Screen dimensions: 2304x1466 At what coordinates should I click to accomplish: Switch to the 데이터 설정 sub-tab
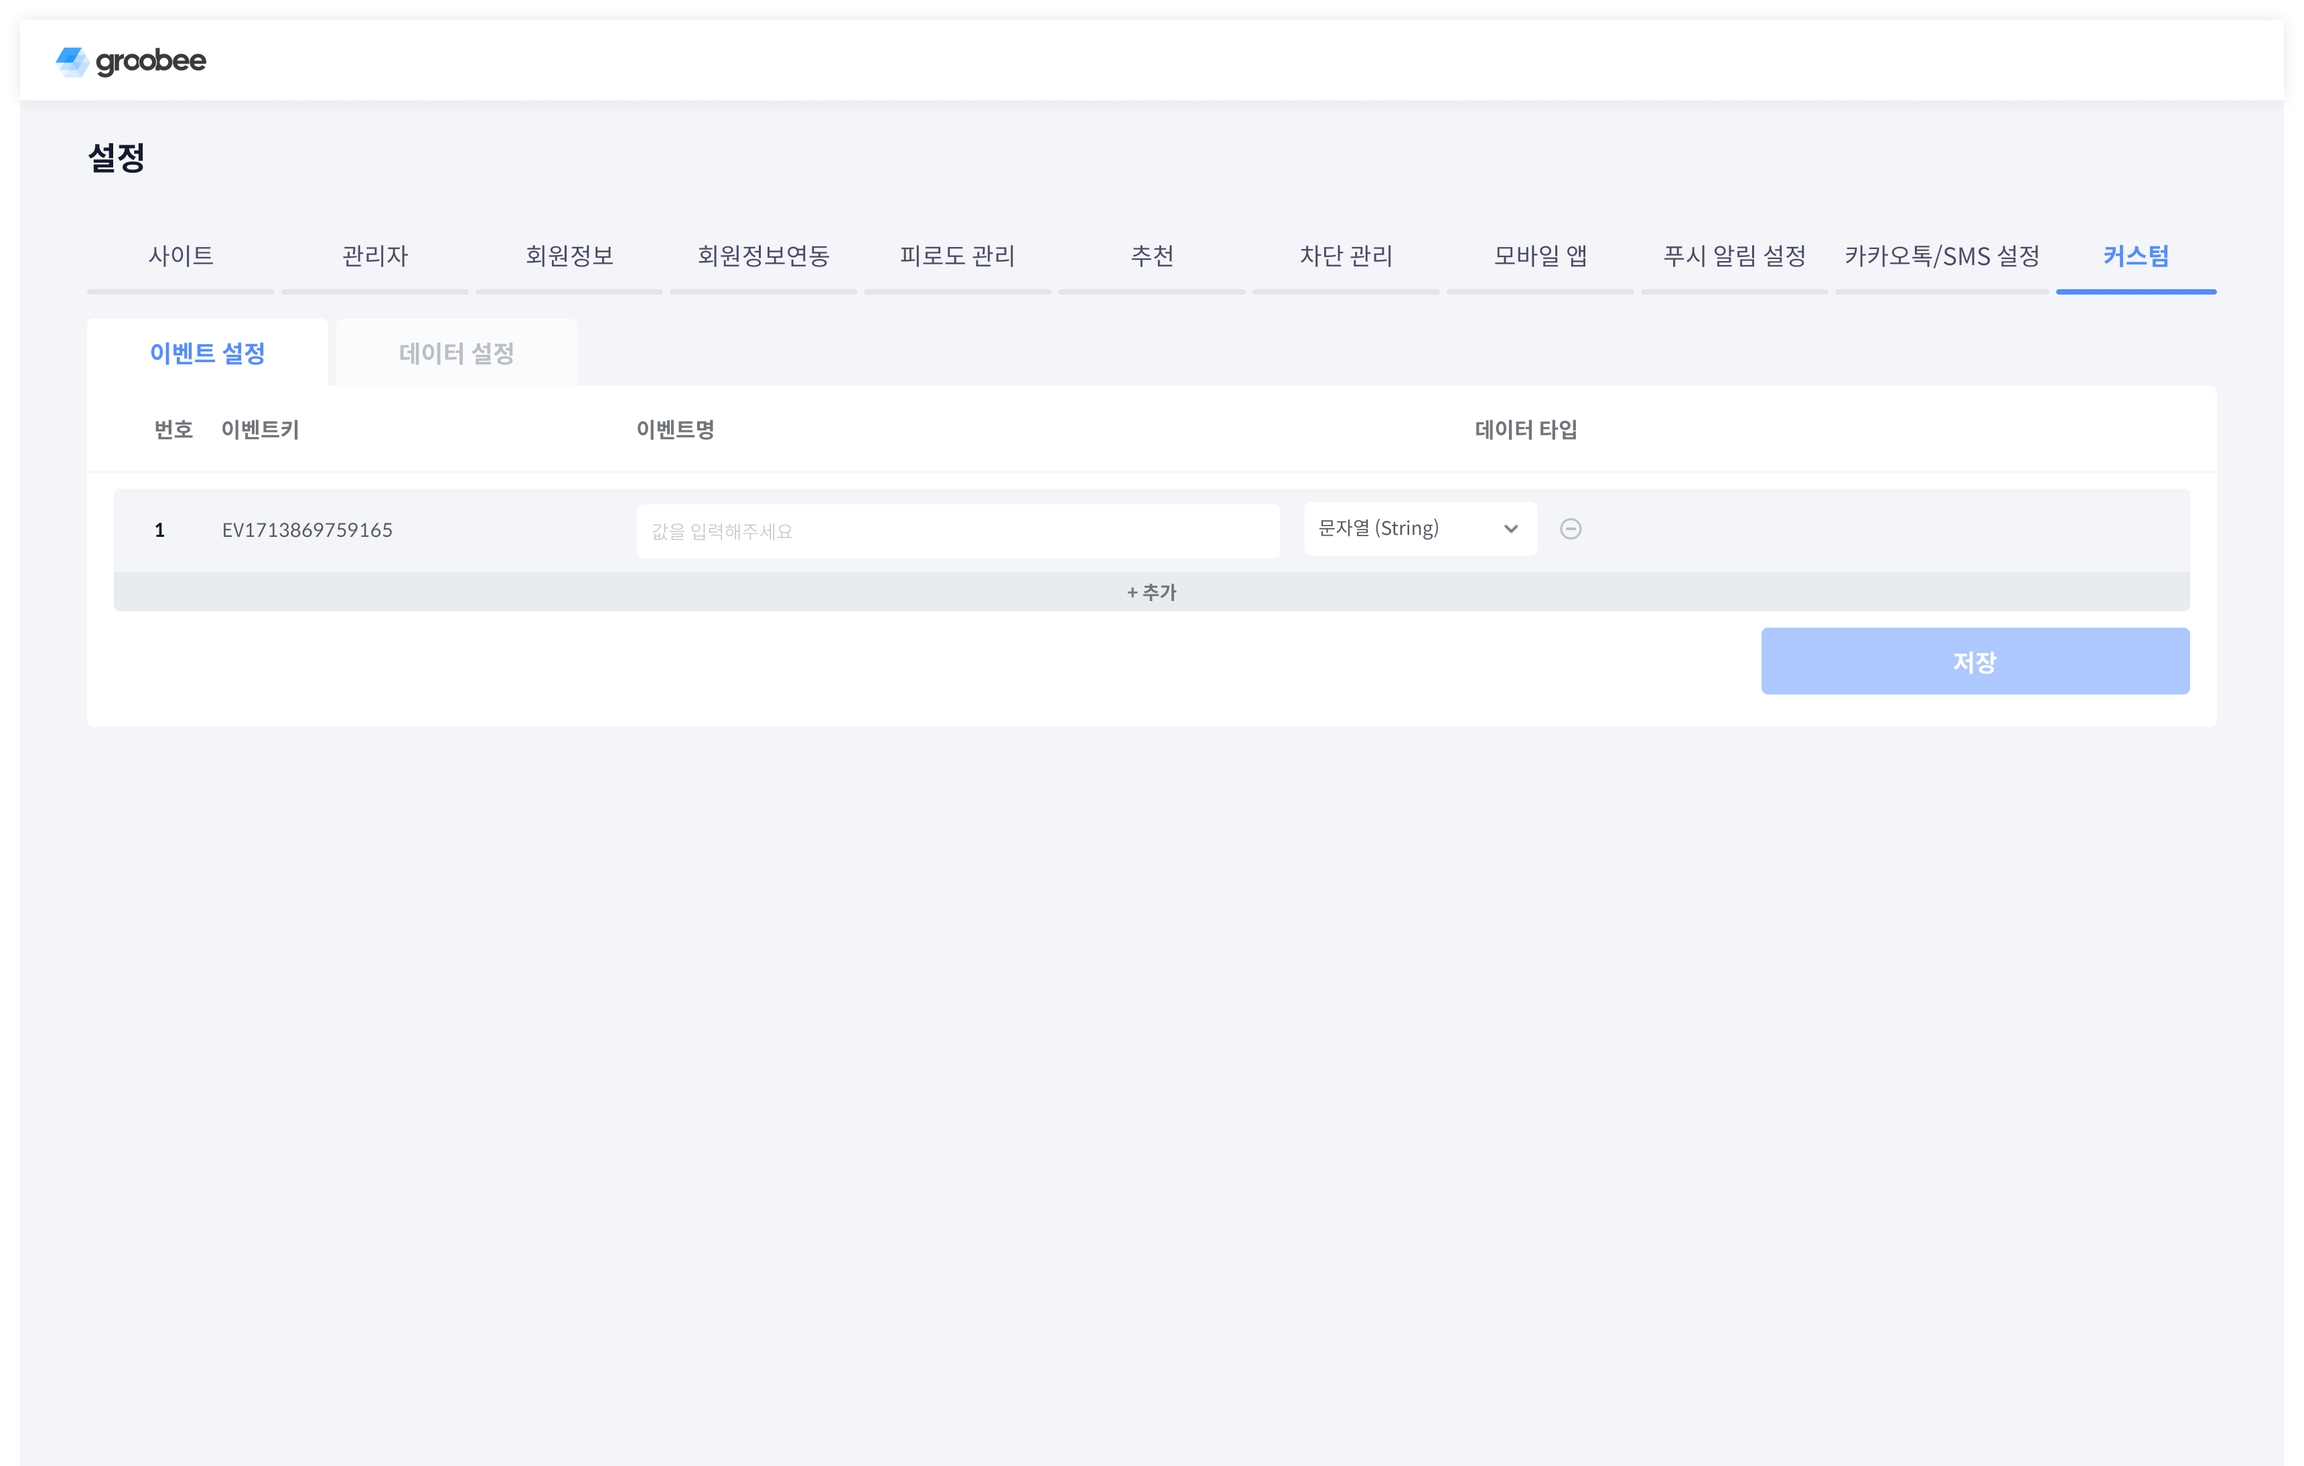[456, 353]
